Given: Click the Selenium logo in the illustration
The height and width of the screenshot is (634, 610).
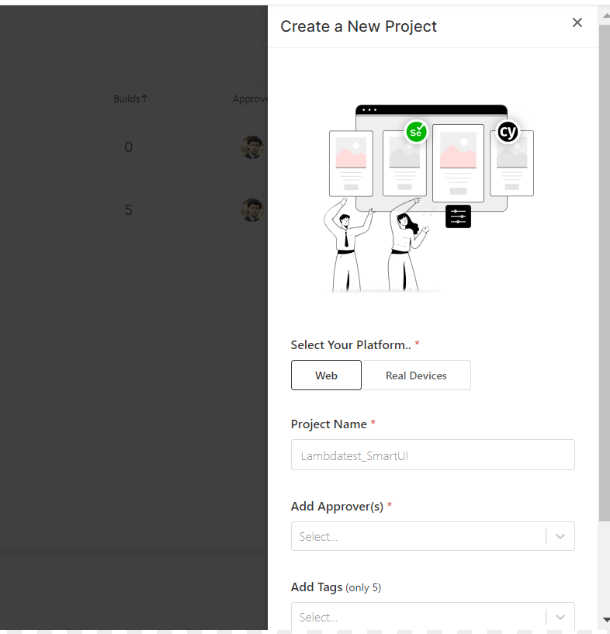Looking at the screenshot, I should 416,132.
